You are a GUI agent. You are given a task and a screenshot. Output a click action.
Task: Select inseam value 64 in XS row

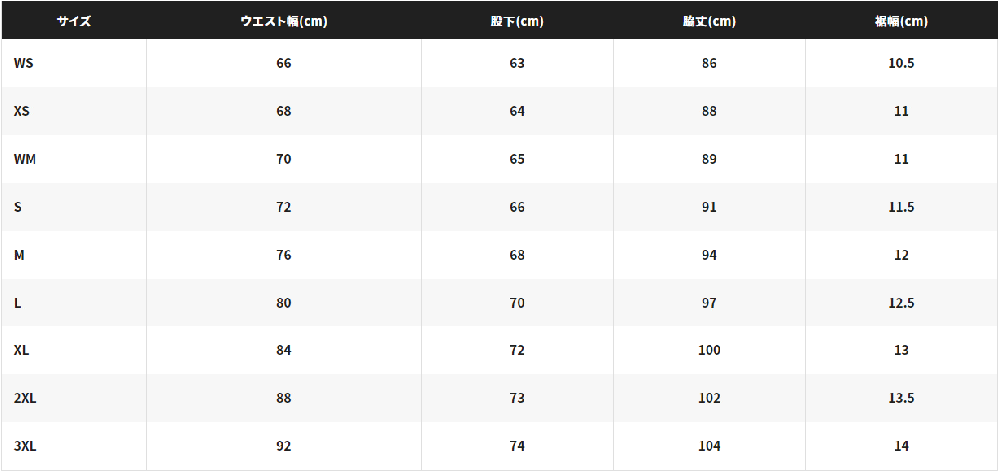(517, 111)
